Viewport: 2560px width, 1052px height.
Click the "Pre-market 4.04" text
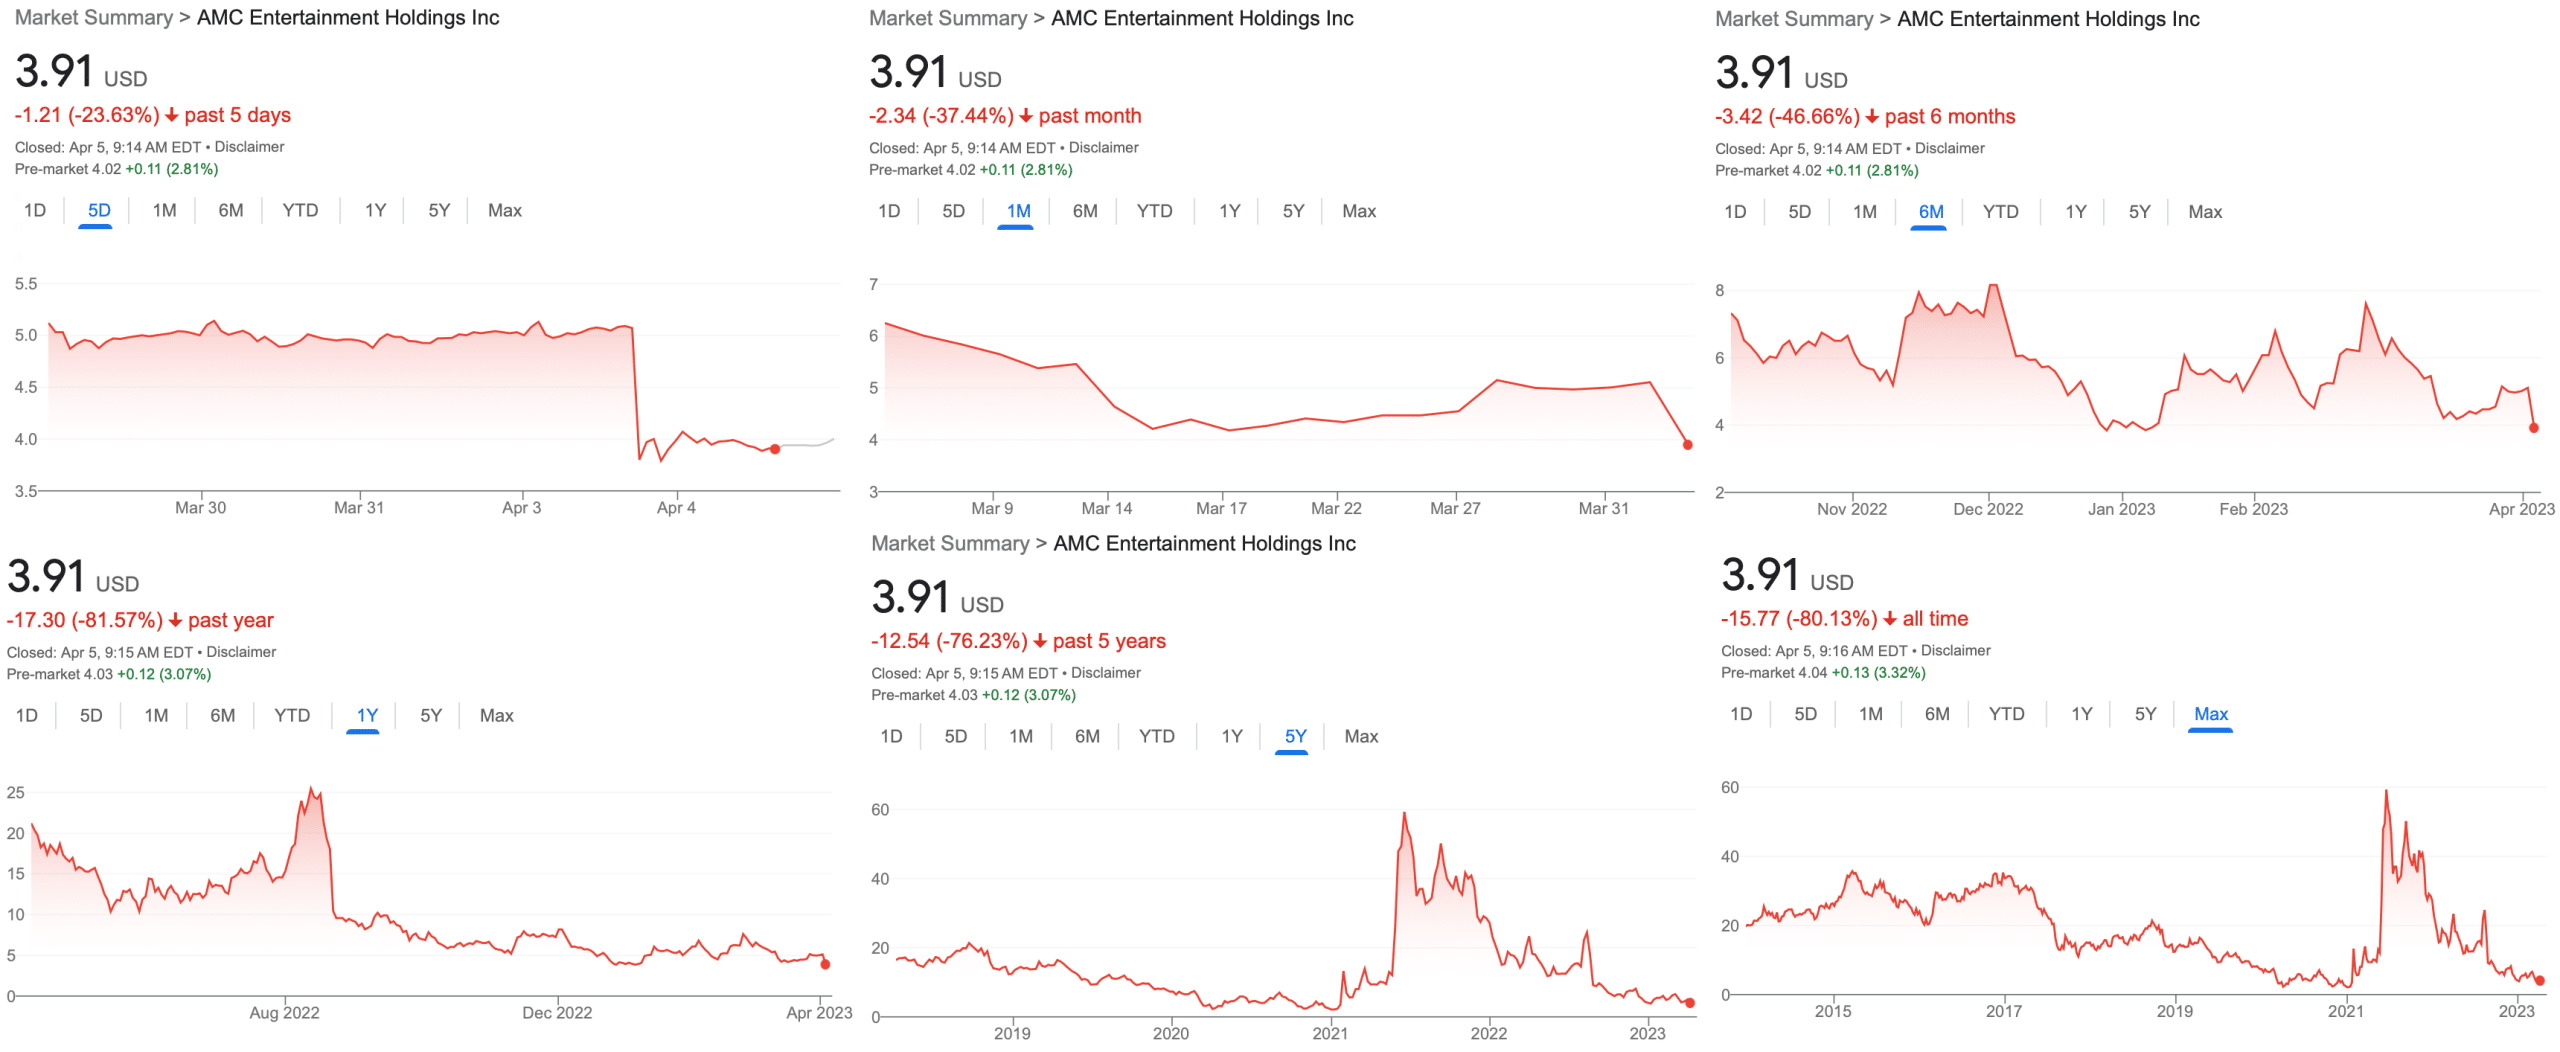pyautogui.click(x=1773, y=673)
